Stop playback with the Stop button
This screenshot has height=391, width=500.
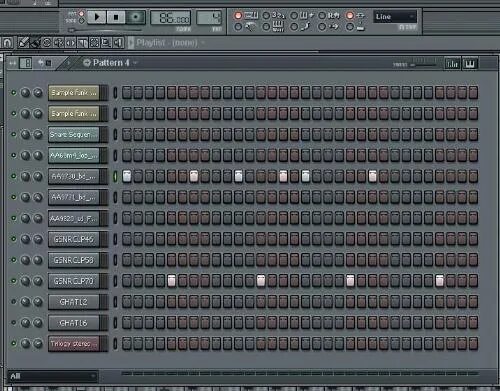point(116,17)
